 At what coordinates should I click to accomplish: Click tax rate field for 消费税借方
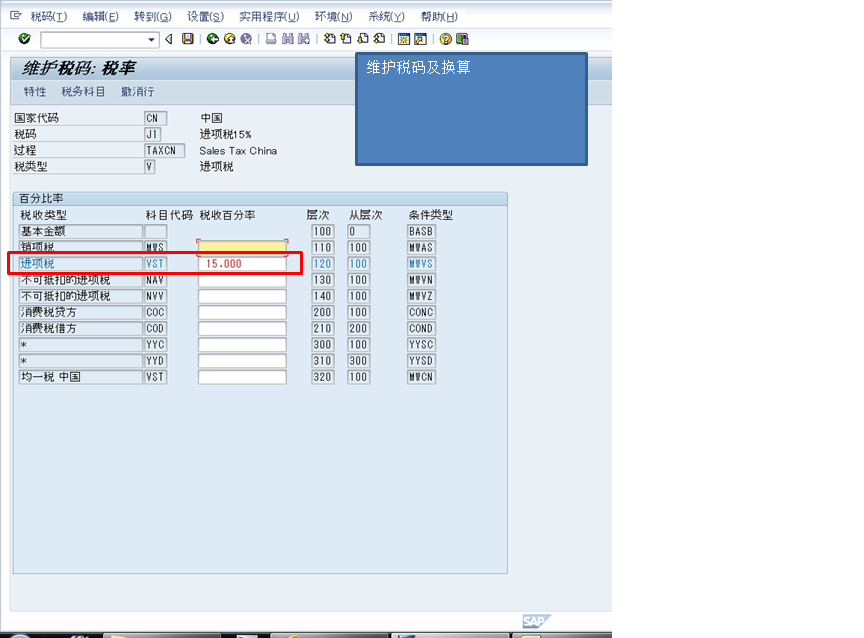tap(242, 328)
